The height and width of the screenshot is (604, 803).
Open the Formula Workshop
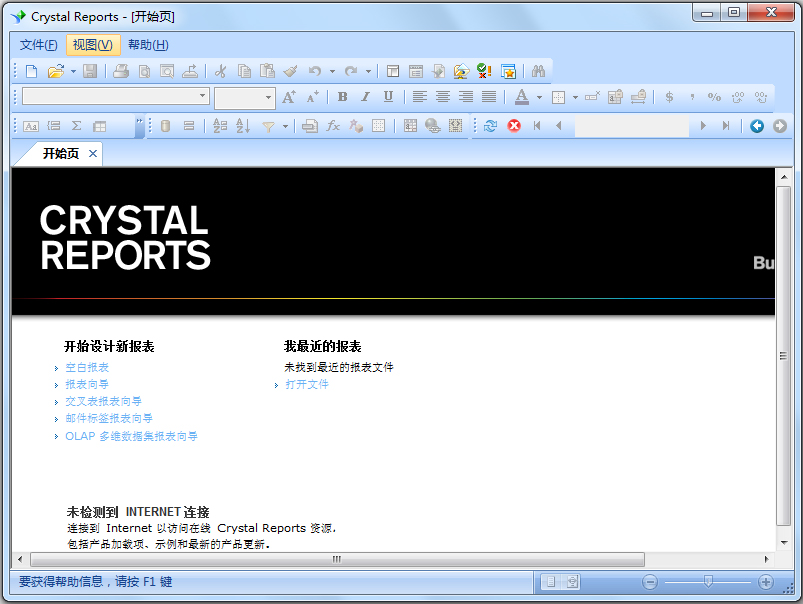tap(333, 126)
